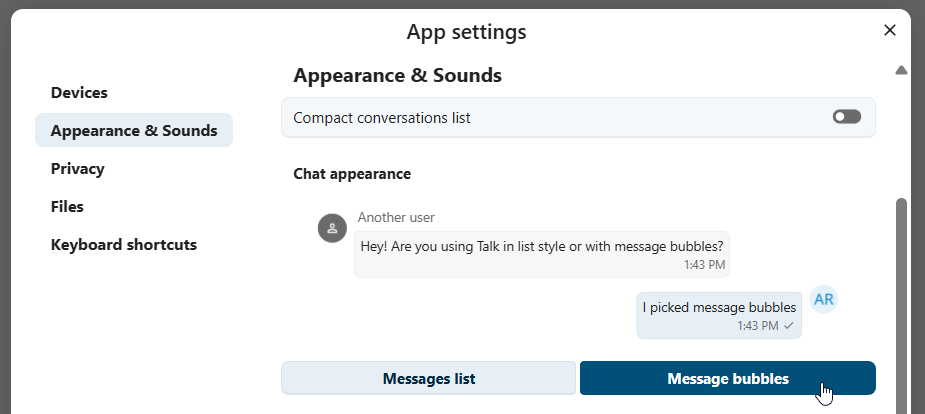The height and width of the screenshot is (414, 925).
Task: Click the Chat appearance heading
Action: tap(352, 174)
